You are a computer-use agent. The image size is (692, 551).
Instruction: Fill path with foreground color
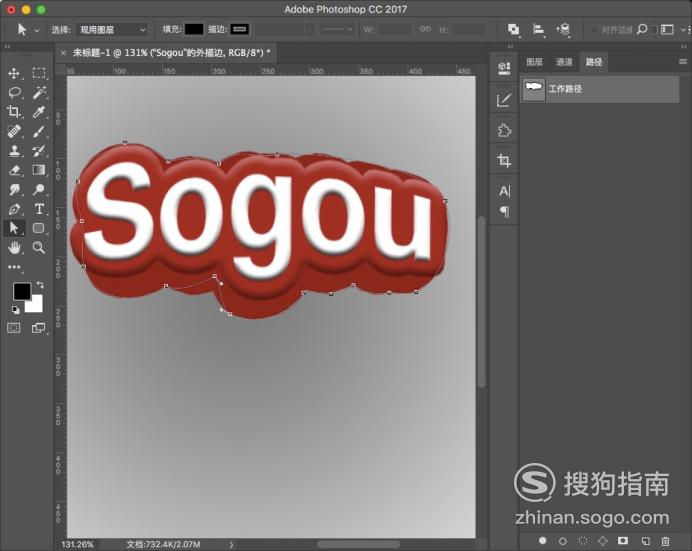[x=542, y=540]
